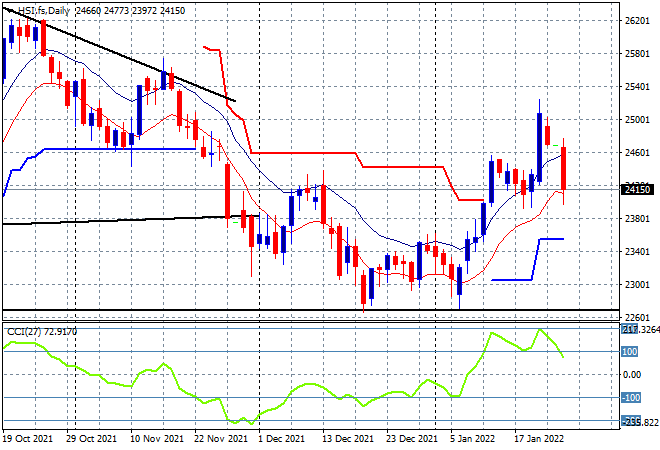Select the blue stepped support line near 23500
The height and width of the screenshot is (450, 660).
(551, 239)
